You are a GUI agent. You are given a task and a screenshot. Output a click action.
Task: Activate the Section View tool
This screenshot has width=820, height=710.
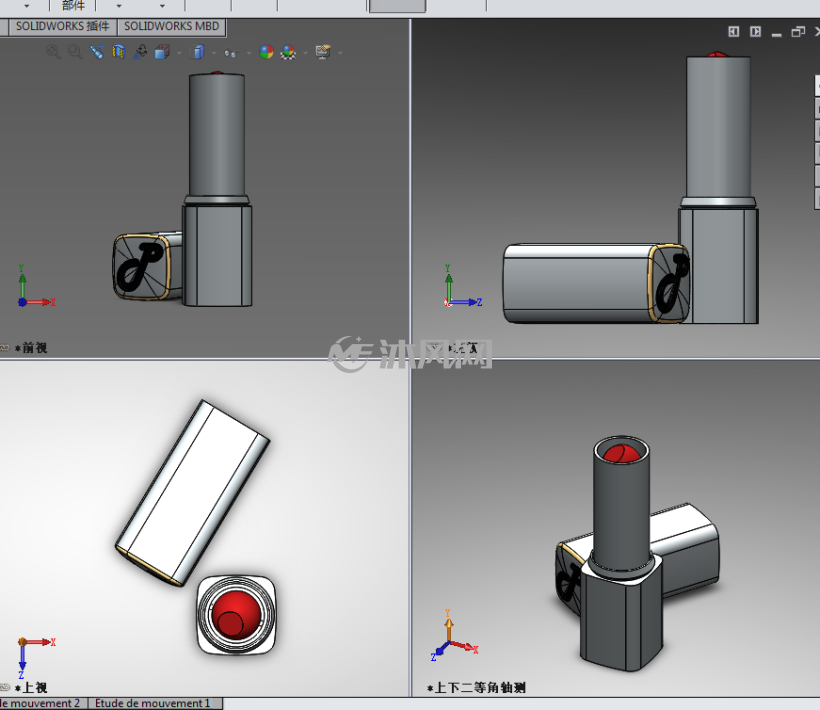point(119,51)
